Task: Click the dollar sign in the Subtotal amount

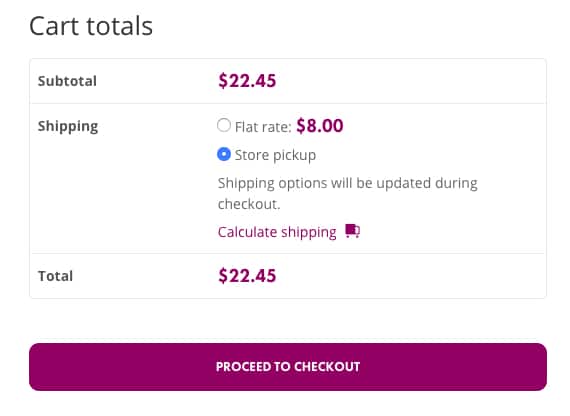Action: [222, 81]
